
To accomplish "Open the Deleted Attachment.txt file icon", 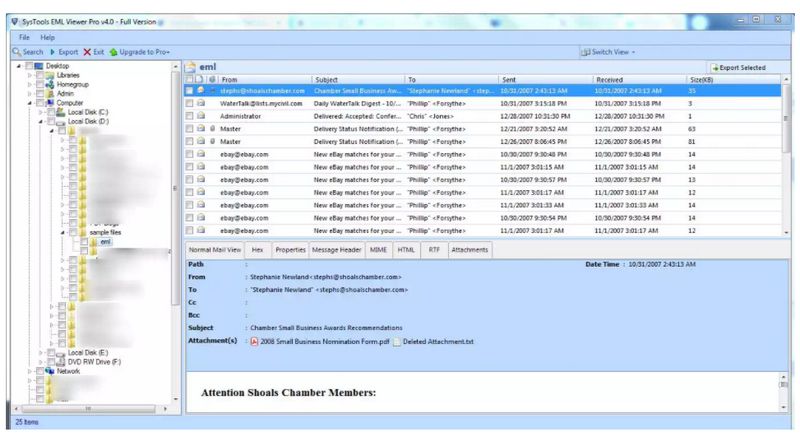I will (397, 341).
